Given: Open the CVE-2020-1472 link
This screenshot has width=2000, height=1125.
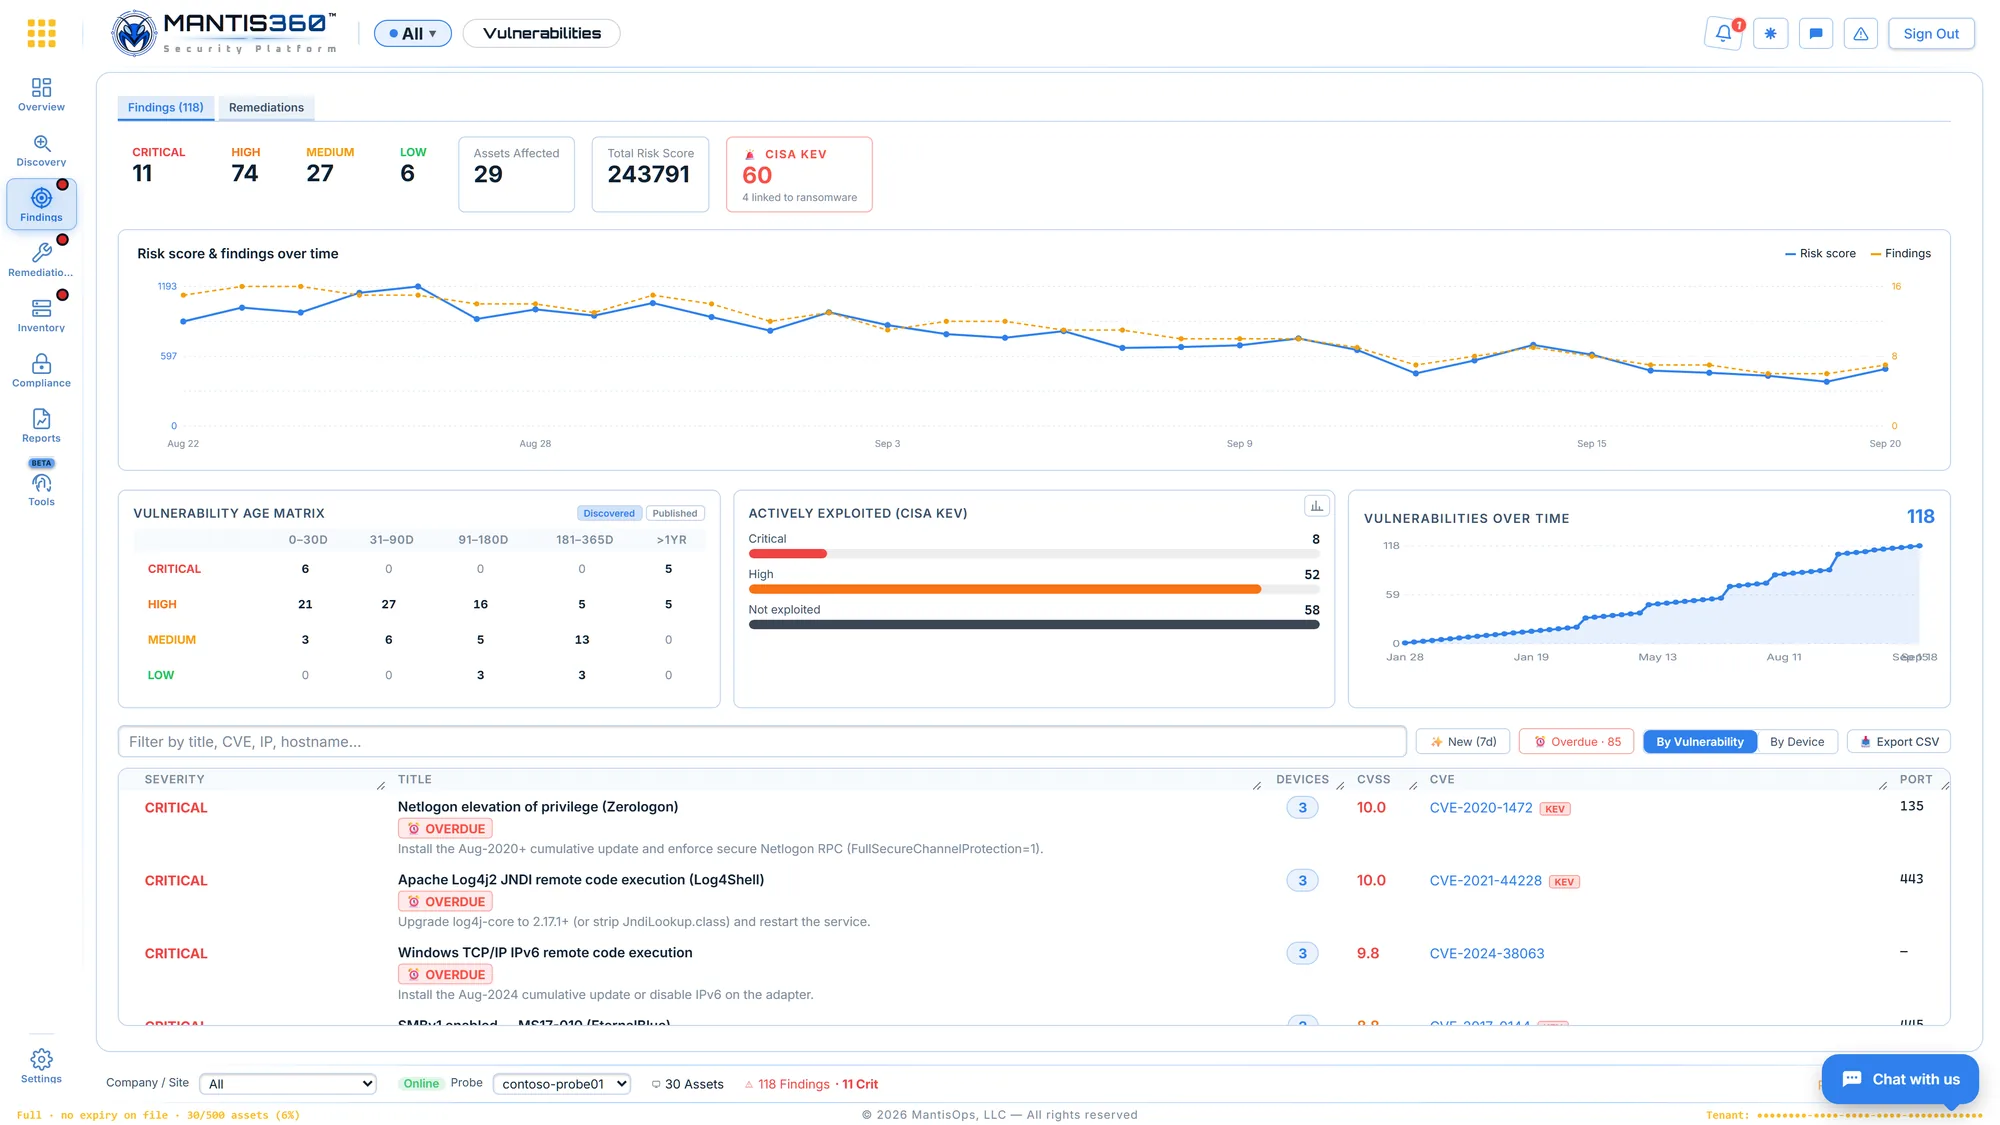Looking at the screenshot, I should [1481, 808].
